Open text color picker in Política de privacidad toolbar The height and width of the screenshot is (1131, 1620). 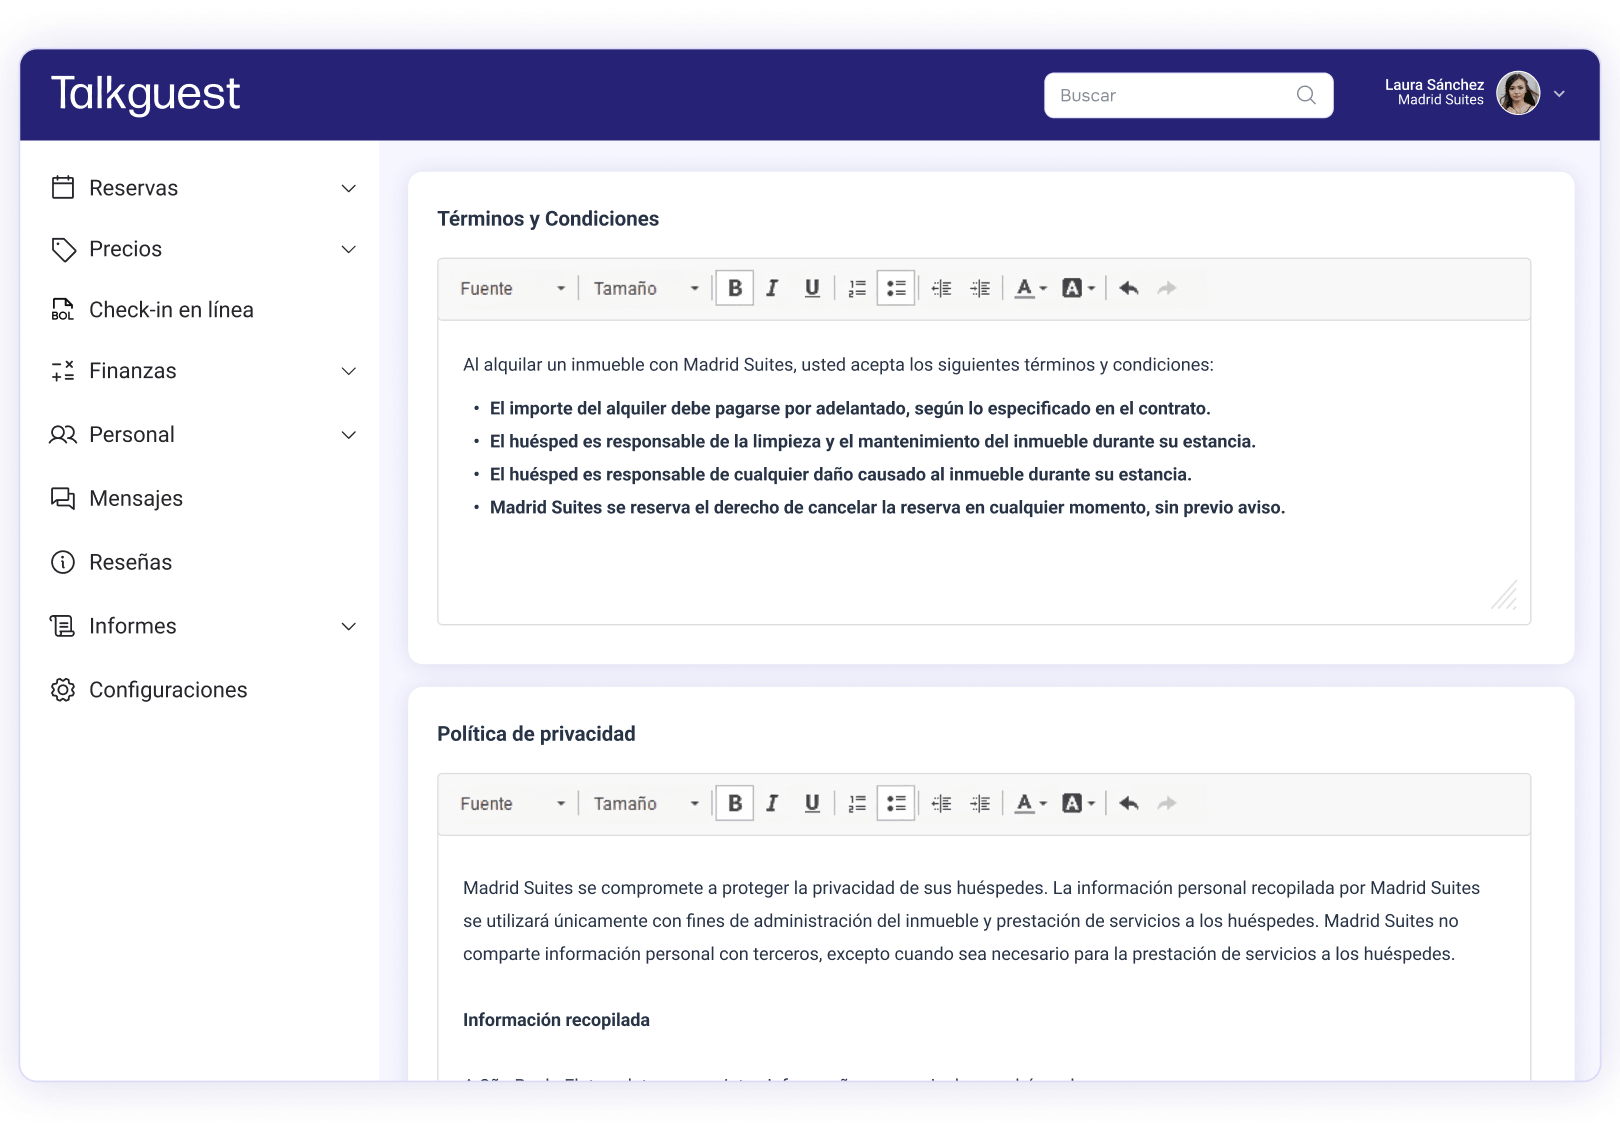coord(1031,803)
